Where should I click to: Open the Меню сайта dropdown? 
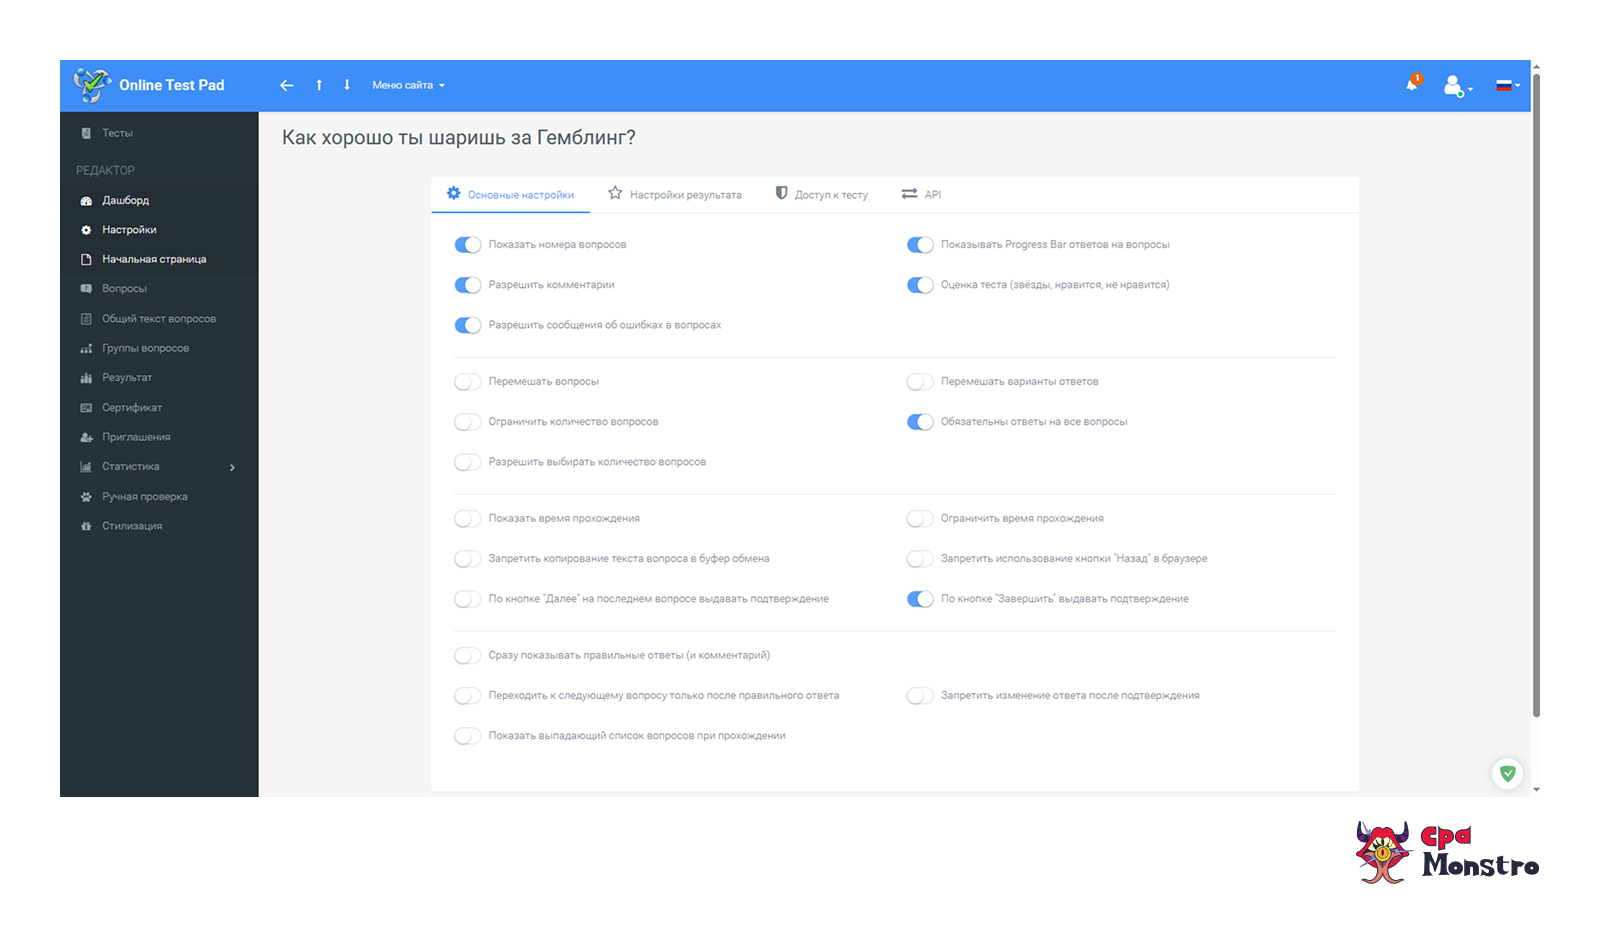coord(408,85)
